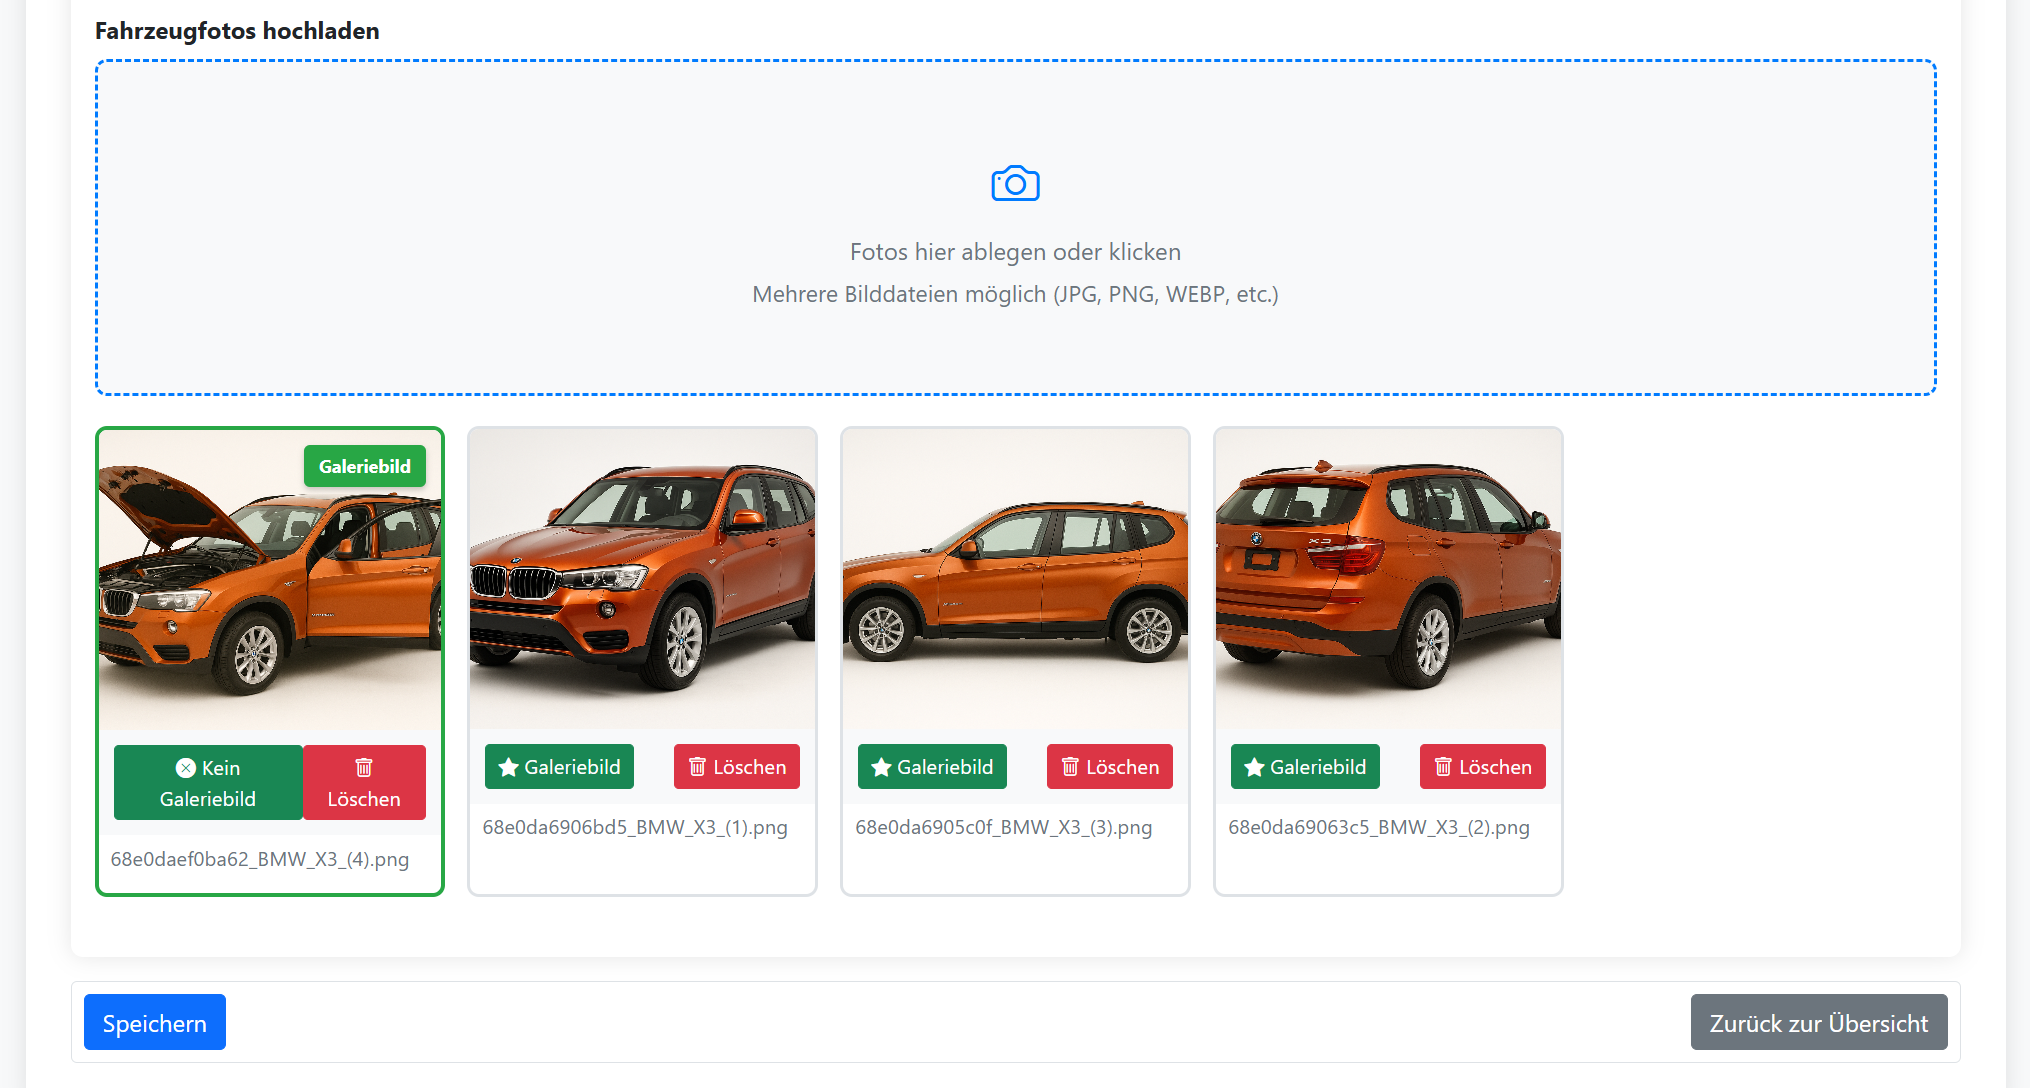Toggle off gallery image with Kein Galeriebild
This screenshot has height=1088, width=2030.
click(x=208, y=783)
